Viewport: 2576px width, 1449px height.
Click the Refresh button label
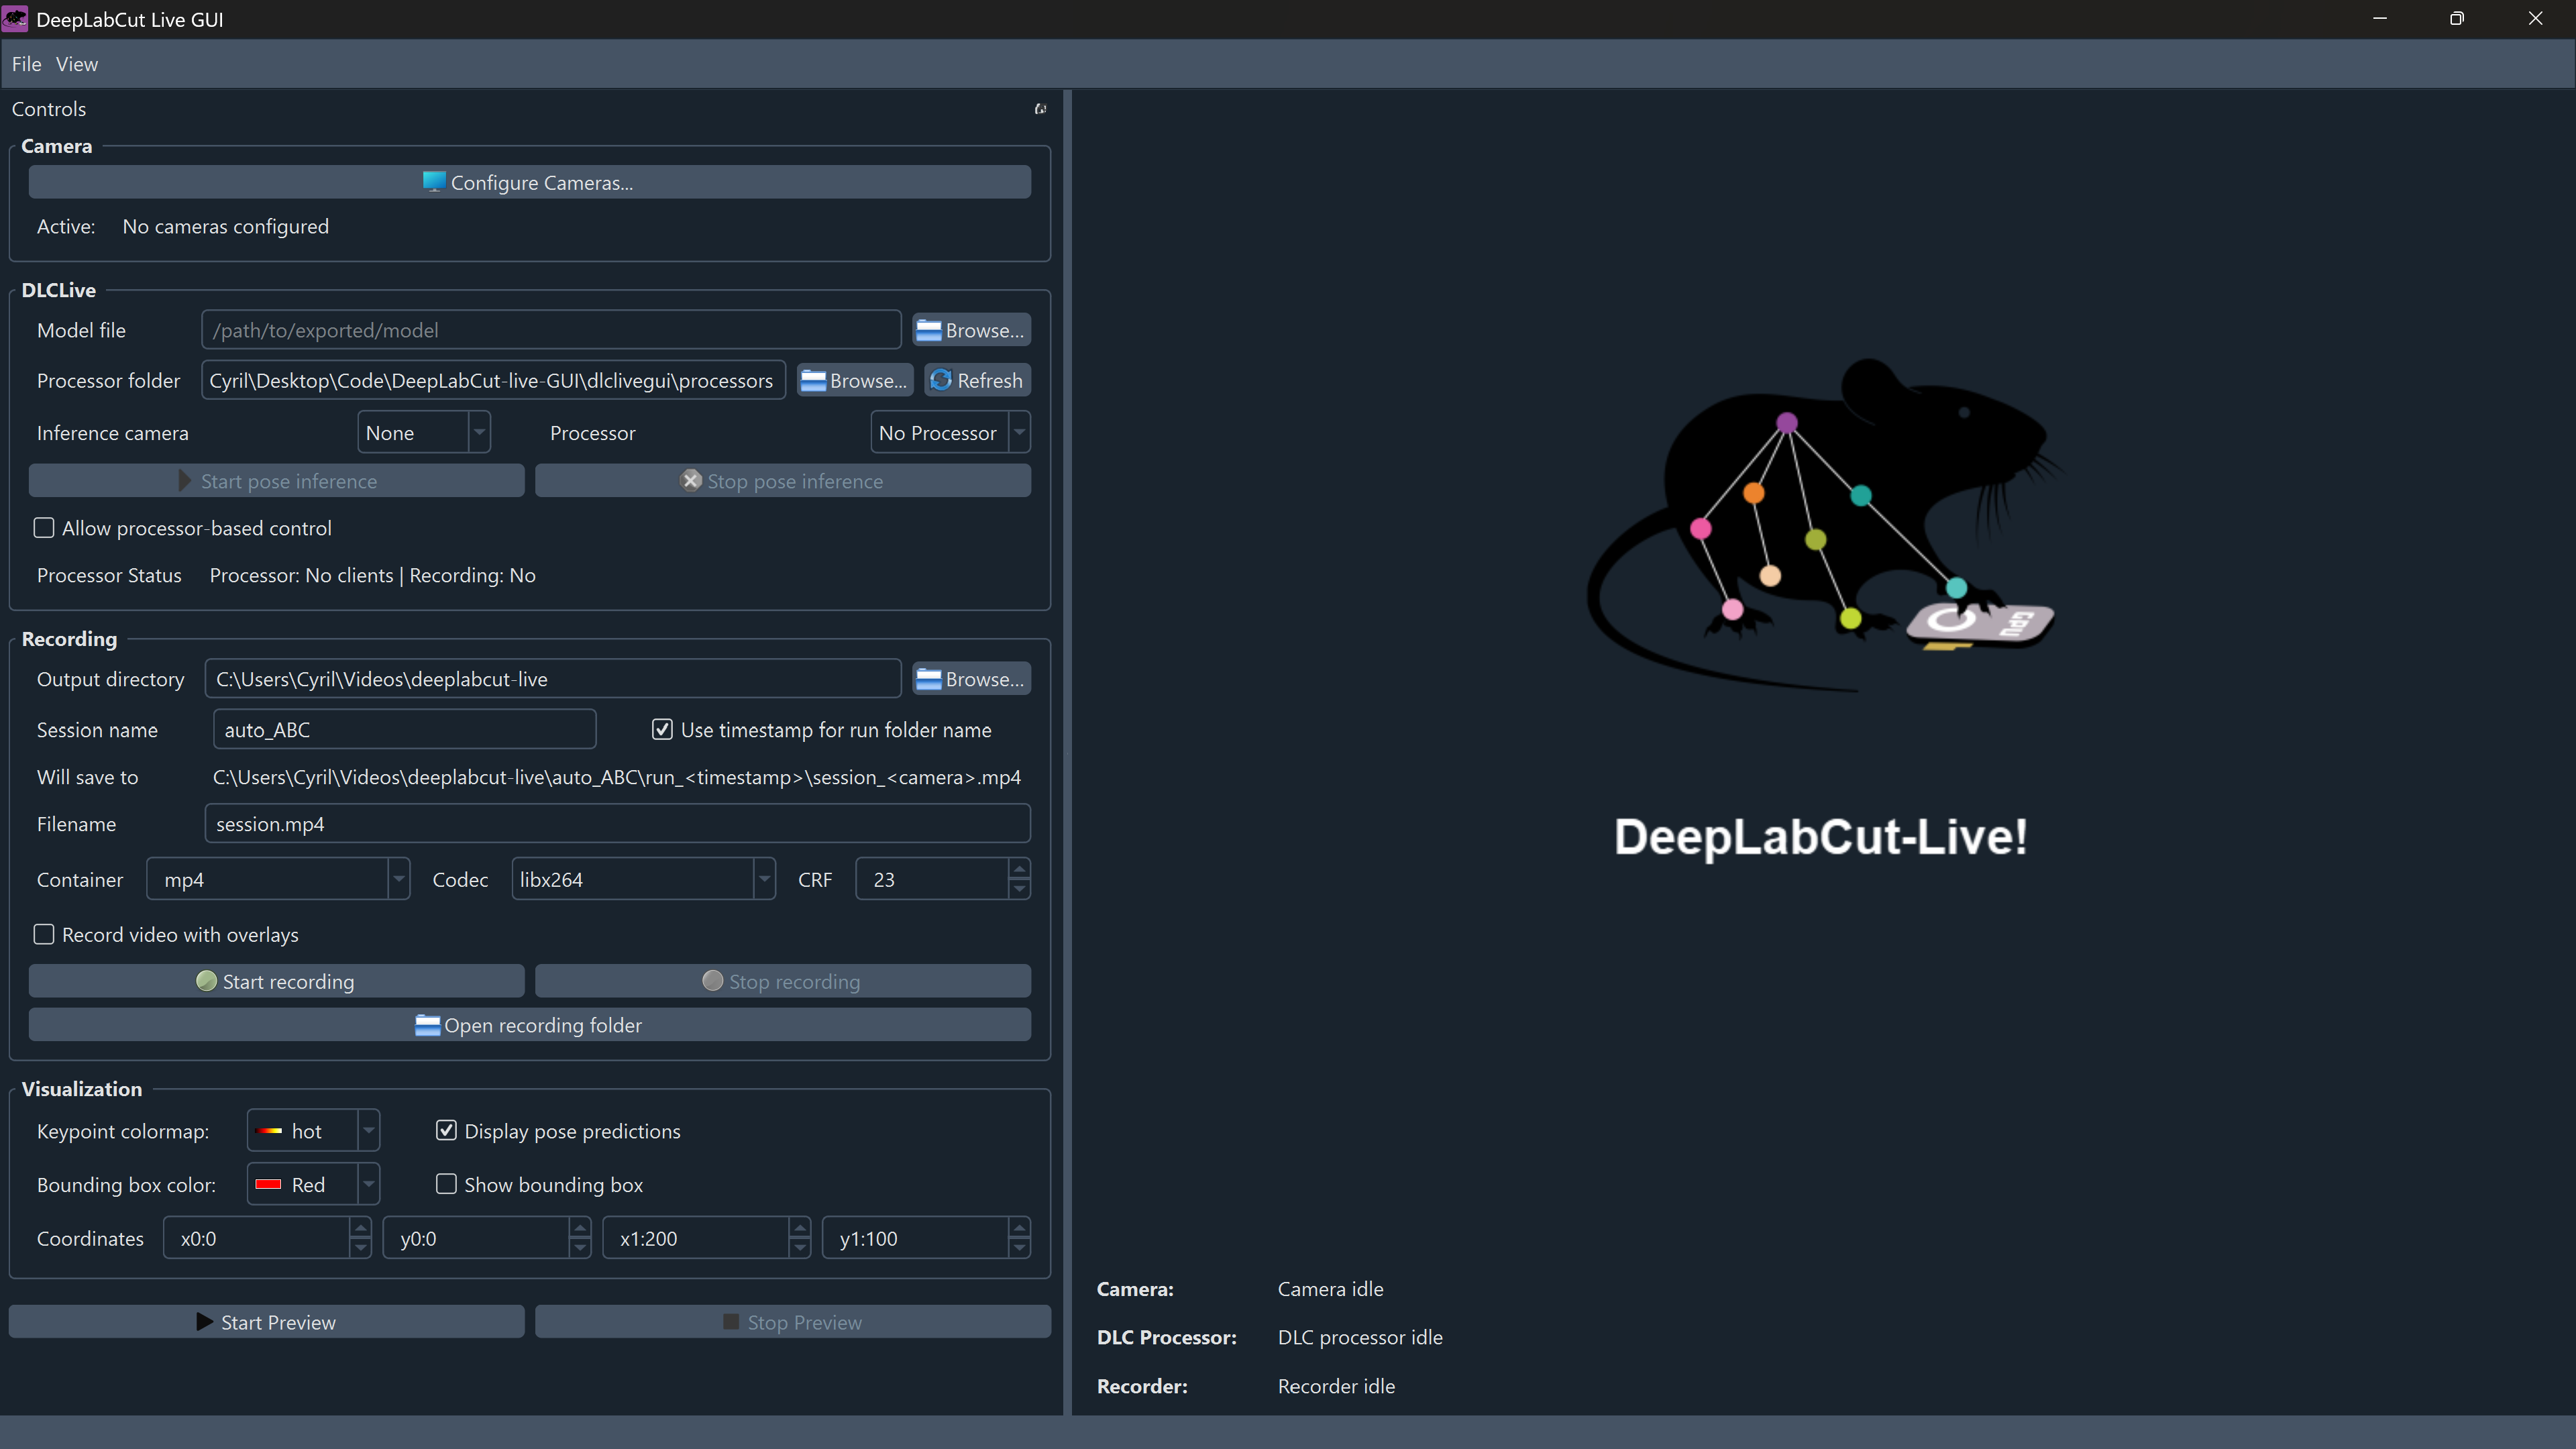pyautogui.click(x=990, y=381)
